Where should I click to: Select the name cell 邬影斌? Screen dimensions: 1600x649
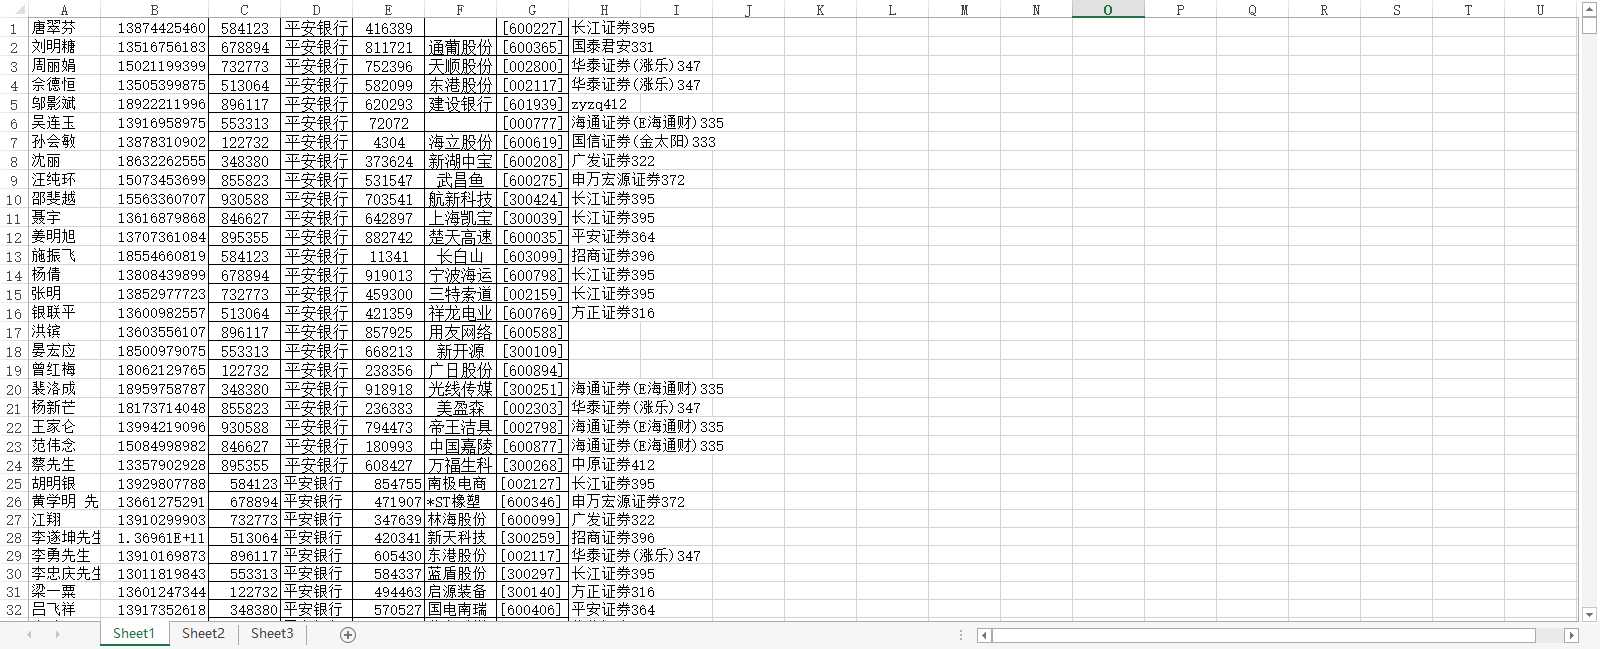64,104
